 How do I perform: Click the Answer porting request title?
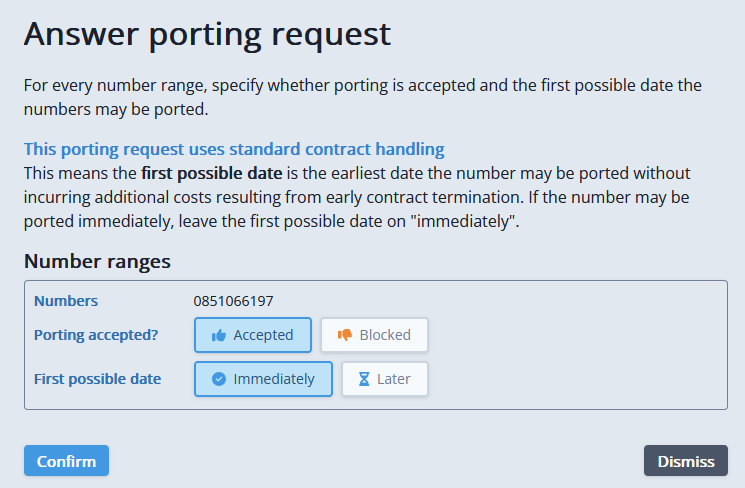click(208, 34)
